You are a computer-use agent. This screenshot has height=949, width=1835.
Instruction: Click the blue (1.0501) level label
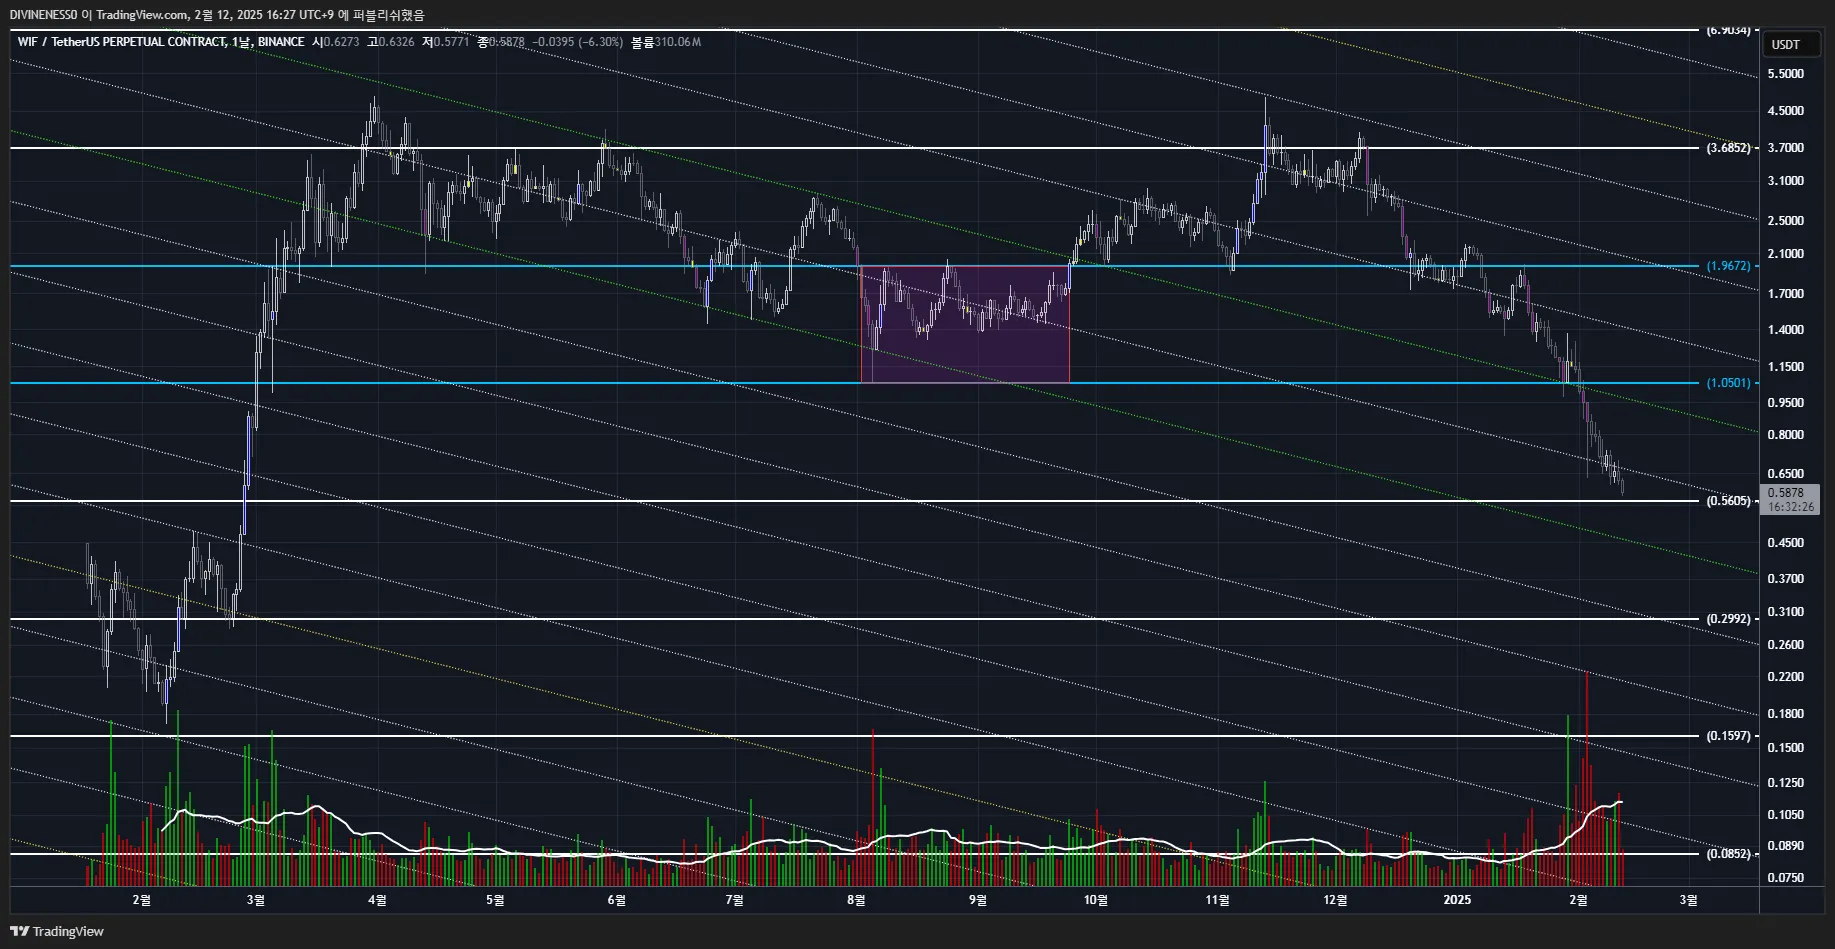click(x=1728, y=383)
